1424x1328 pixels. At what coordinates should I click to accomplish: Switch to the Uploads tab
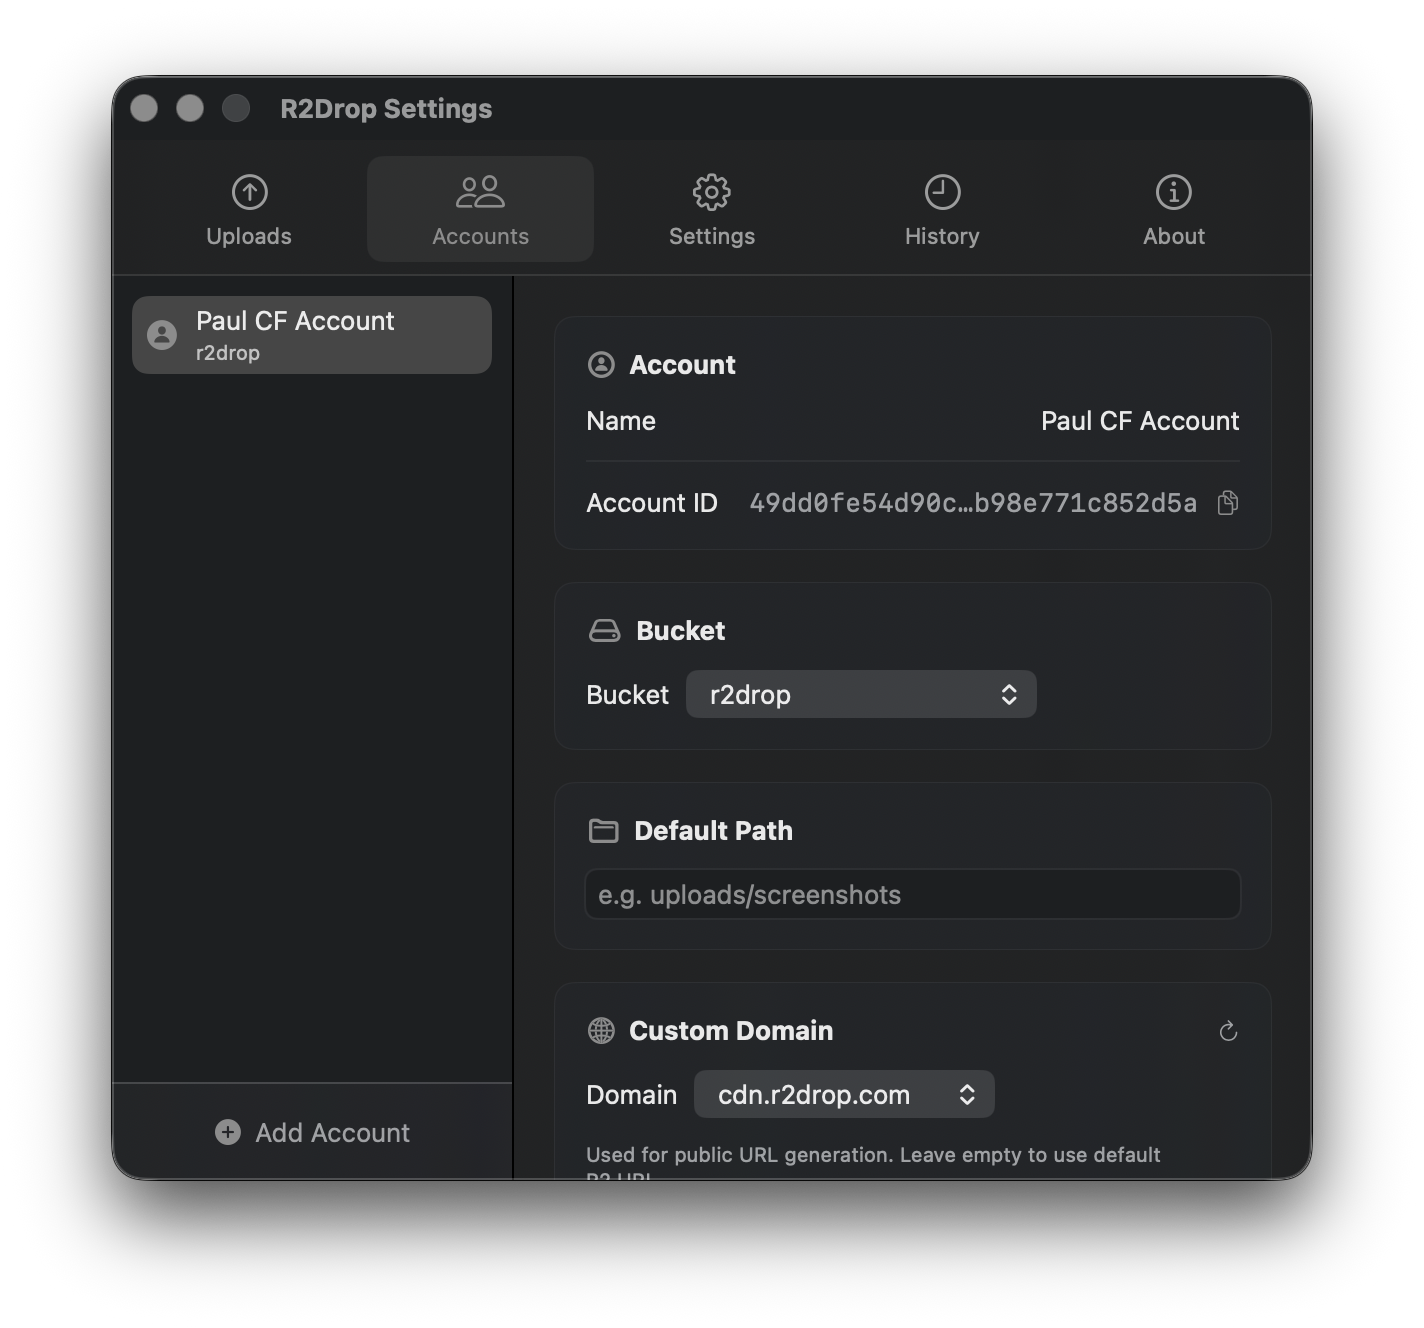(x=248, y=210)
